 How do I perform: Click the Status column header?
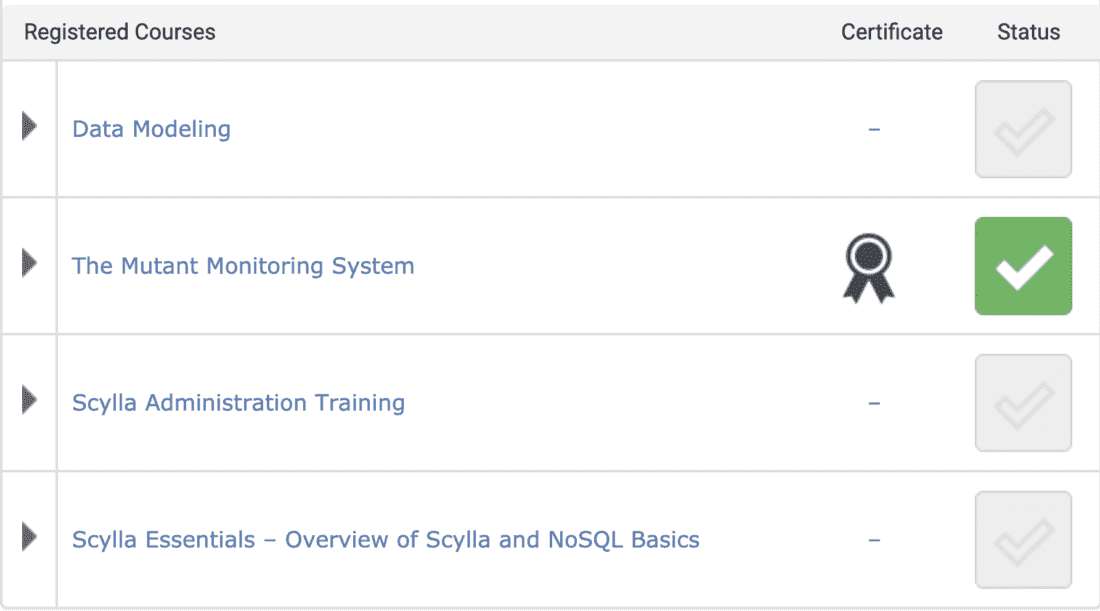pos(1028,32)
